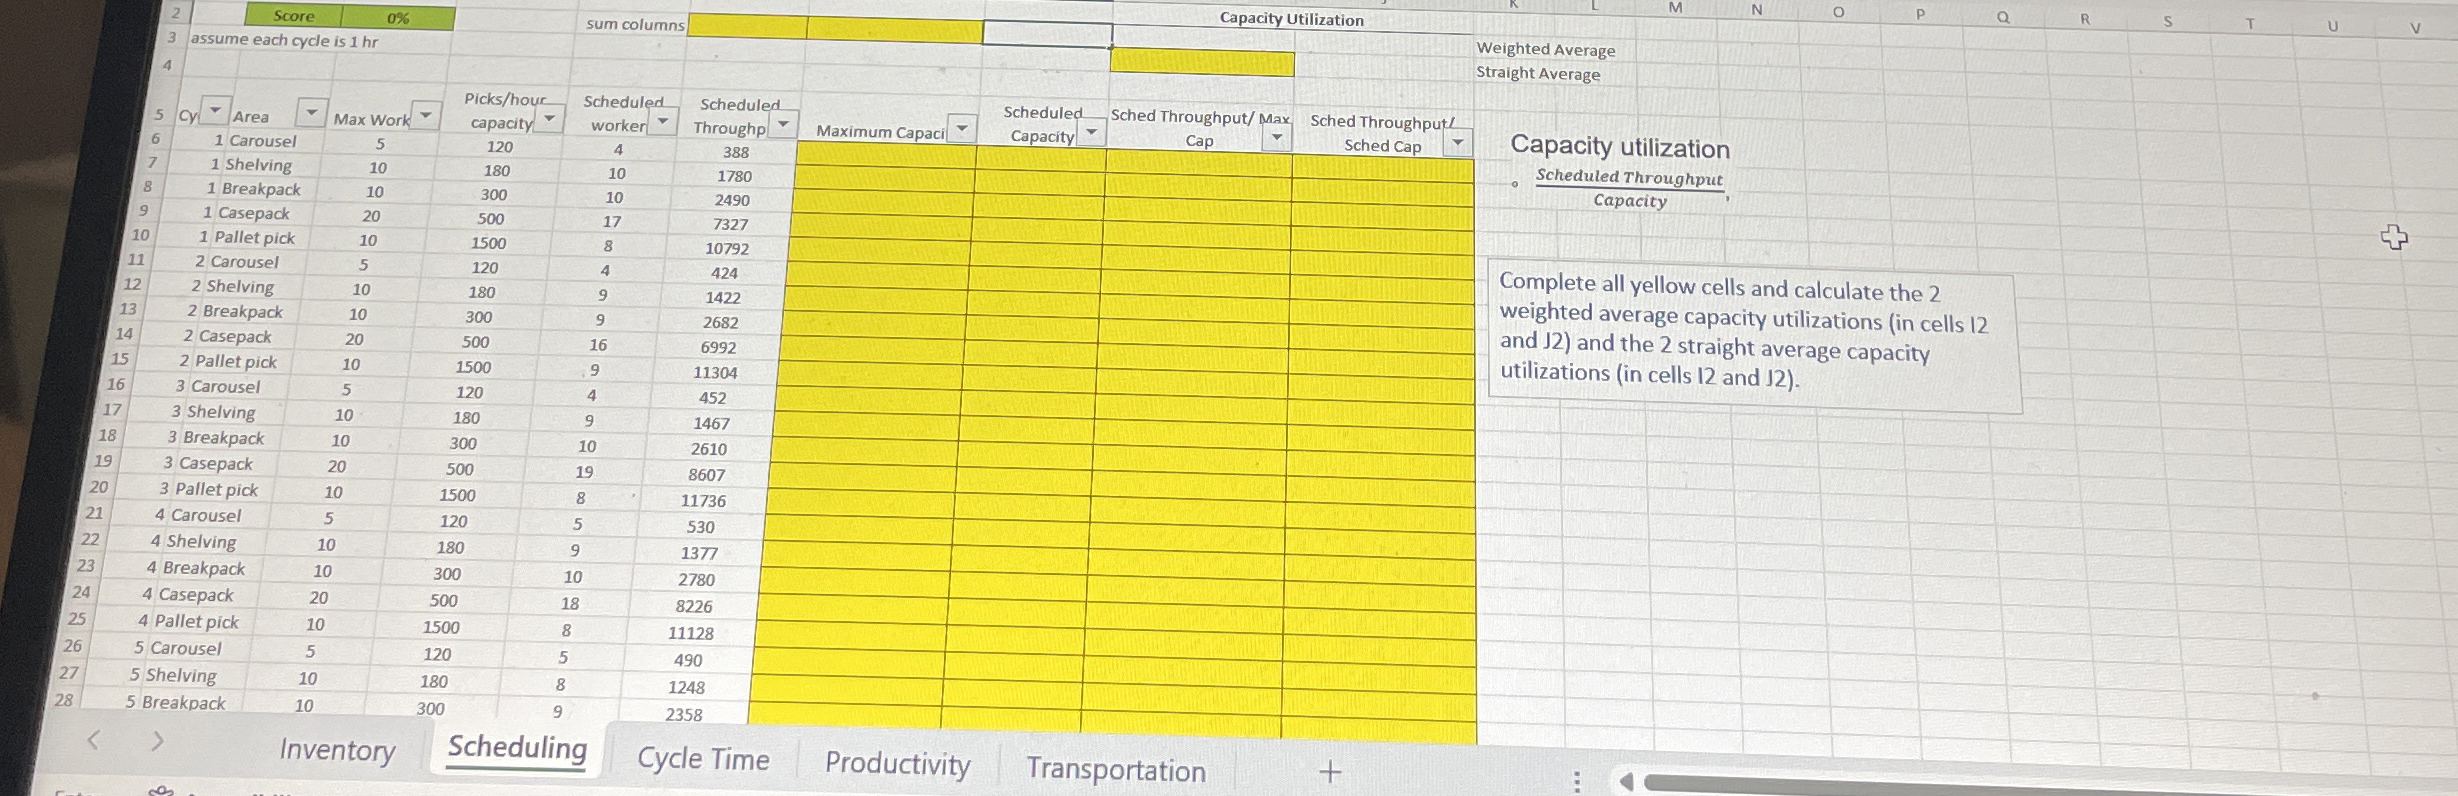Open the Sched Throughput/Max Cap filter dropdown
This screenshot has width=2458, height=796.
pyautogui.click(x=1276, y=138)
